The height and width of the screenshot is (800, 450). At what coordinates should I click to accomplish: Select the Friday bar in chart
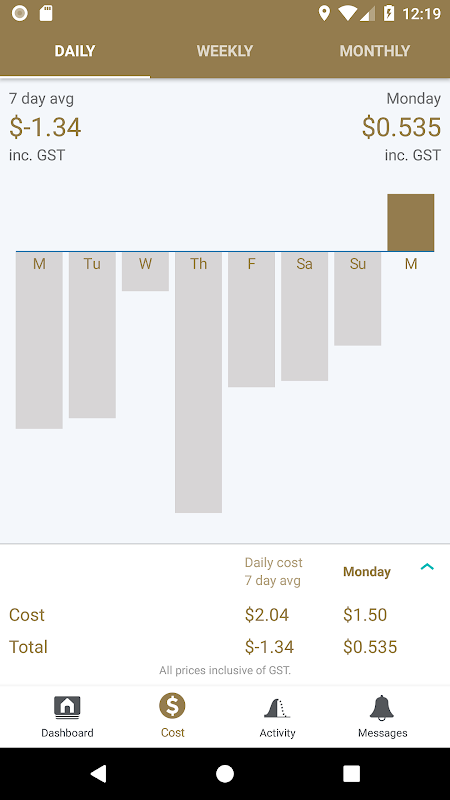(252, 319)
